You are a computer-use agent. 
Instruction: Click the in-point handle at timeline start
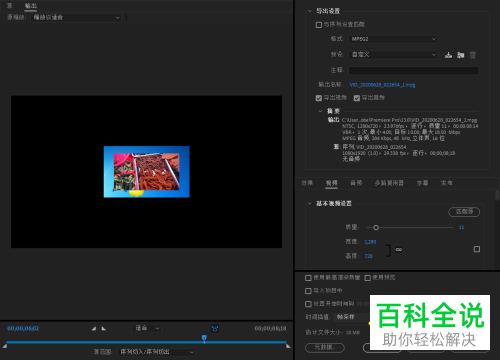pos(5,346)
